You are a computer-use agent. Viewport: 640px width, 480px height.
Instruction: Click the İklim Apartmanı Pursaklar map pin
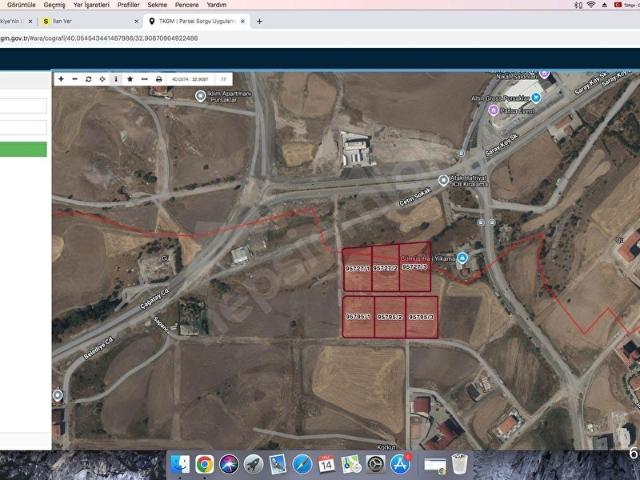tap(200, 96)
